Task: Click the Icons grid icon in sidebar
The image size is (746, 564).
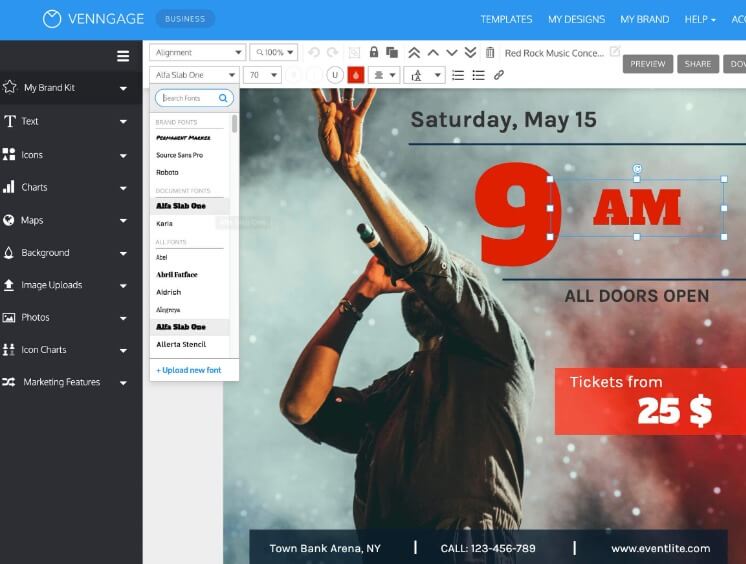Action: pyautogui.click(x=9, y=154)
